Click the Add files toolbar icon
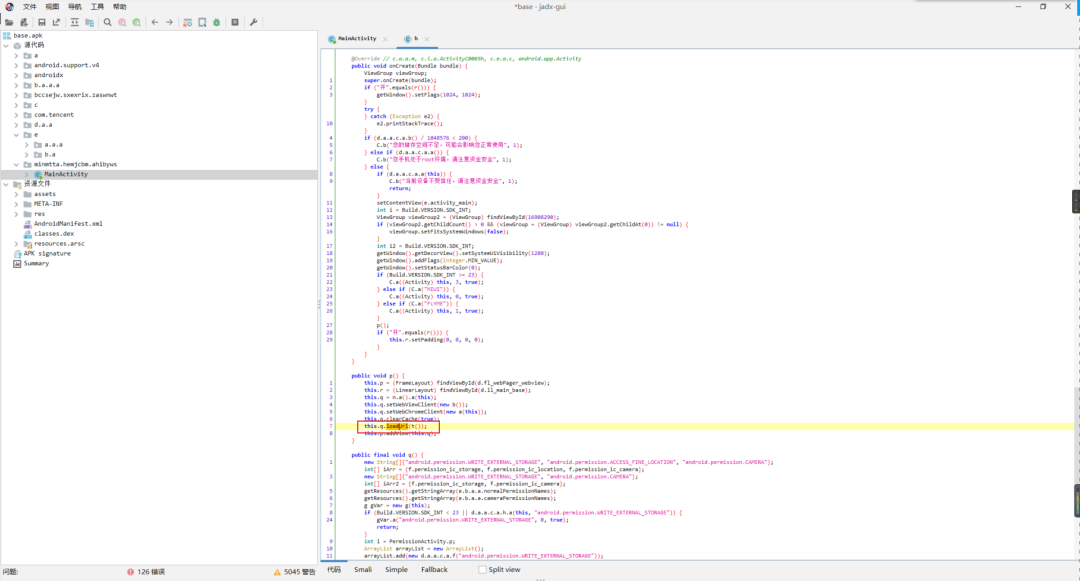 click(24, 22)
